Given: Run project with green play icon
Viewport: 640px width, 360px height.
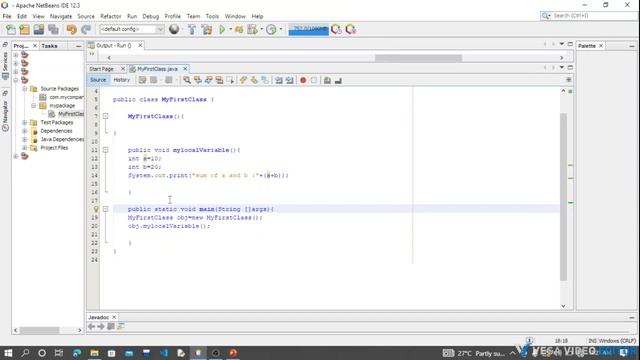Looking at the screenshot, I should click(x=222, y=29).
